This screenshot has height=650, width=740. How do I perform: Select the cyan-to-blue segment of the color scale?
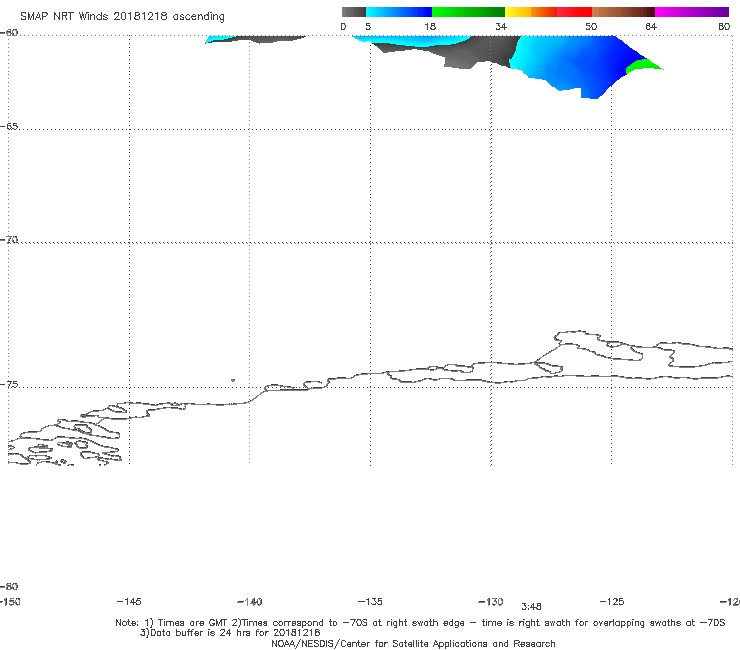pyautogui.click(x=399, y=12)
